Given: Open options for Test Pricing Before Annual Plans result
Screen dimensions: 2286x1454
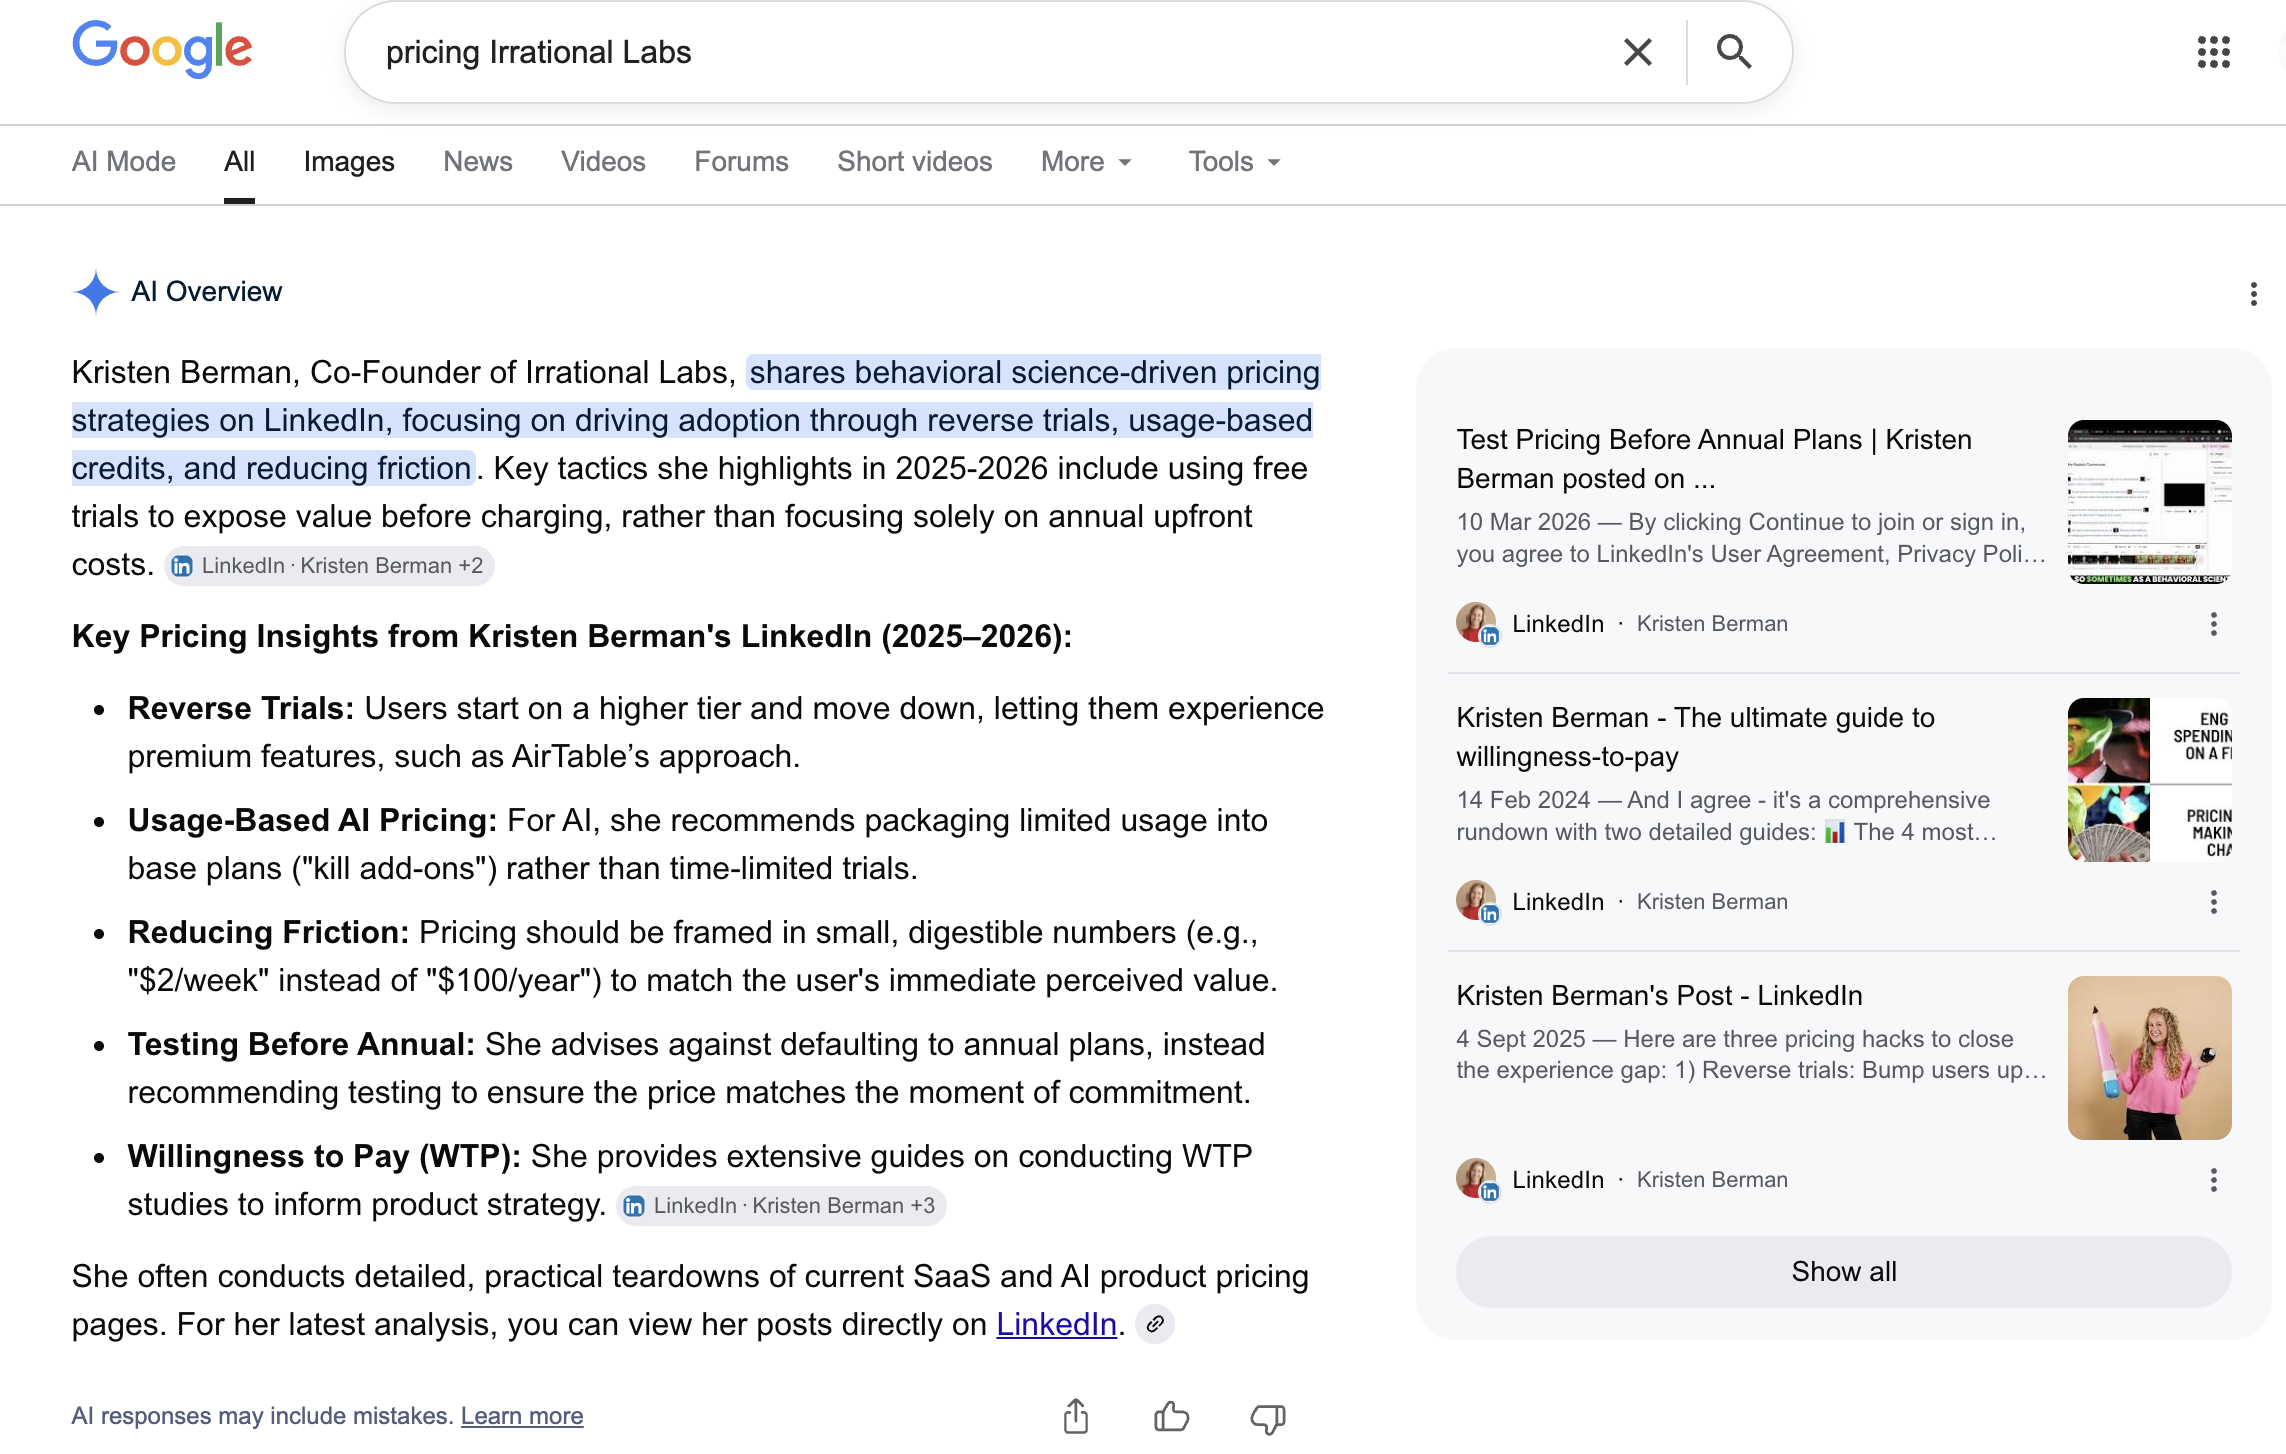Looking at the screenshot, I should (x=2213, y=624).
